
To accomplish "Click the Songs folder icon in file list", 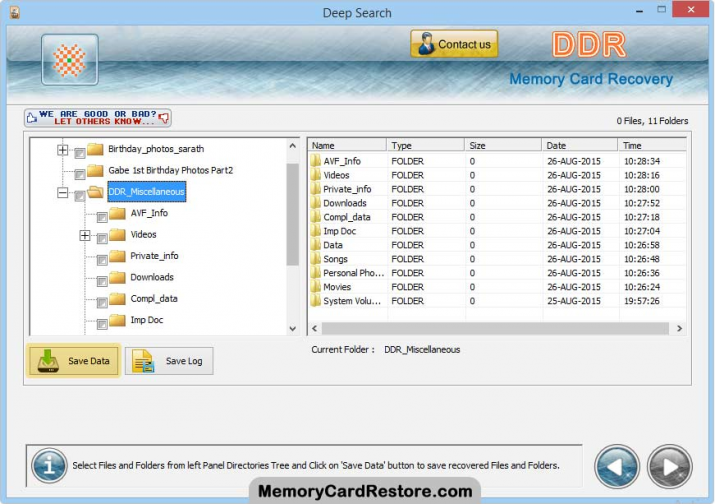I will click(x=315, y=259).
